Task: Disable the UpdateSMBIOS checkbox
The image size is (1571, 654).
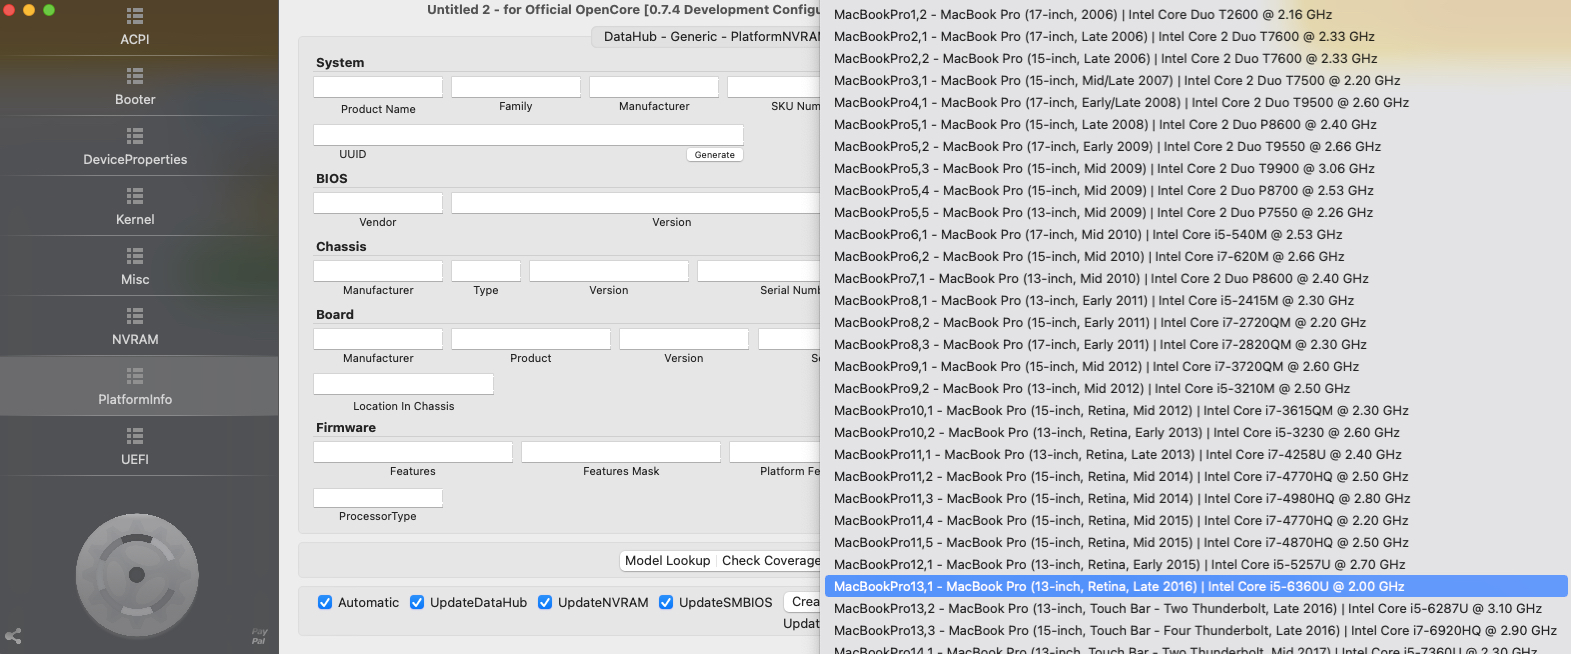Action: [666, 602]
